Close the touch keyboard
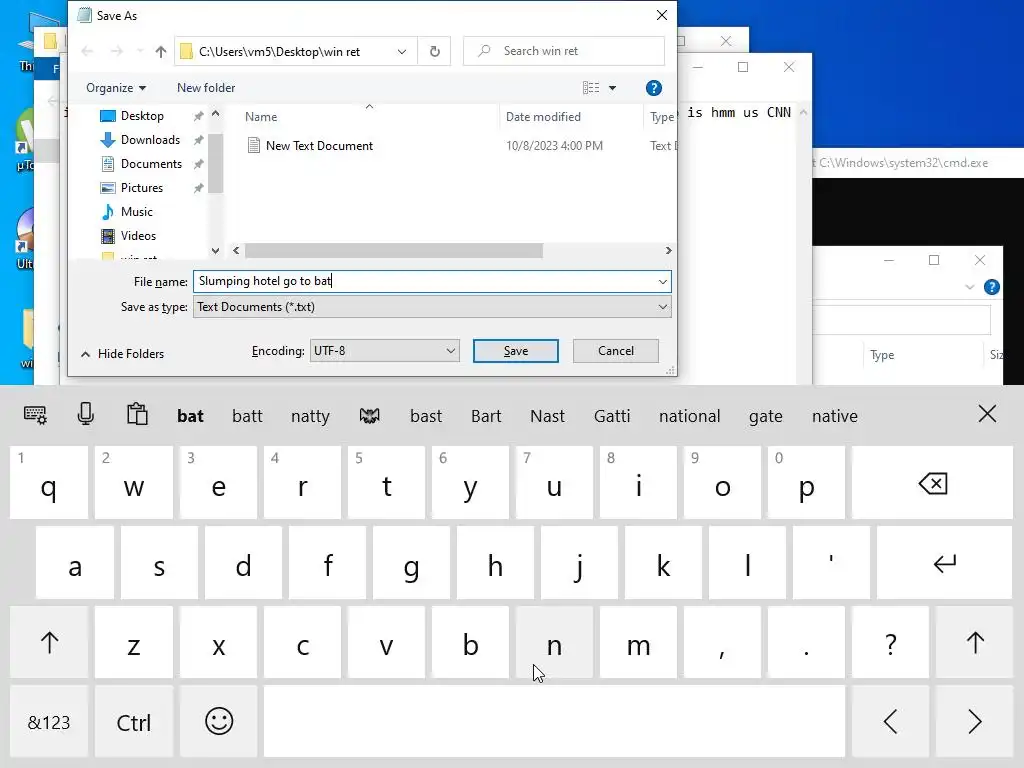Viewport: 1024px width, 768px height. (987, 413)
